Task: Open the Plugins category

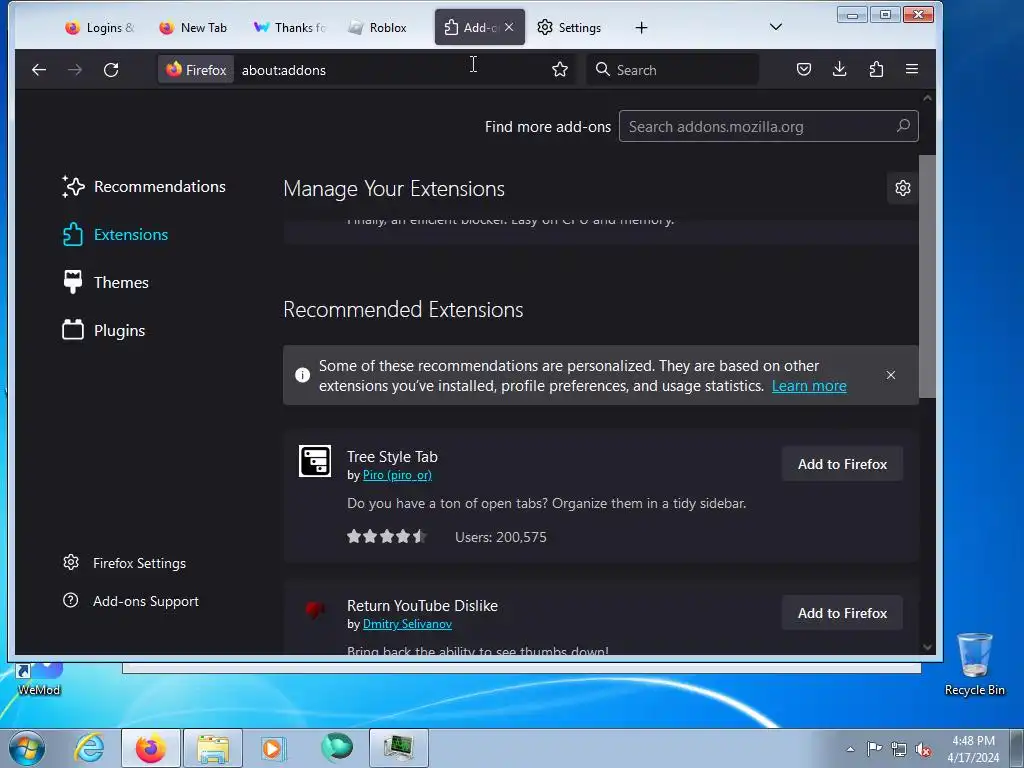Action: (104, 330)
